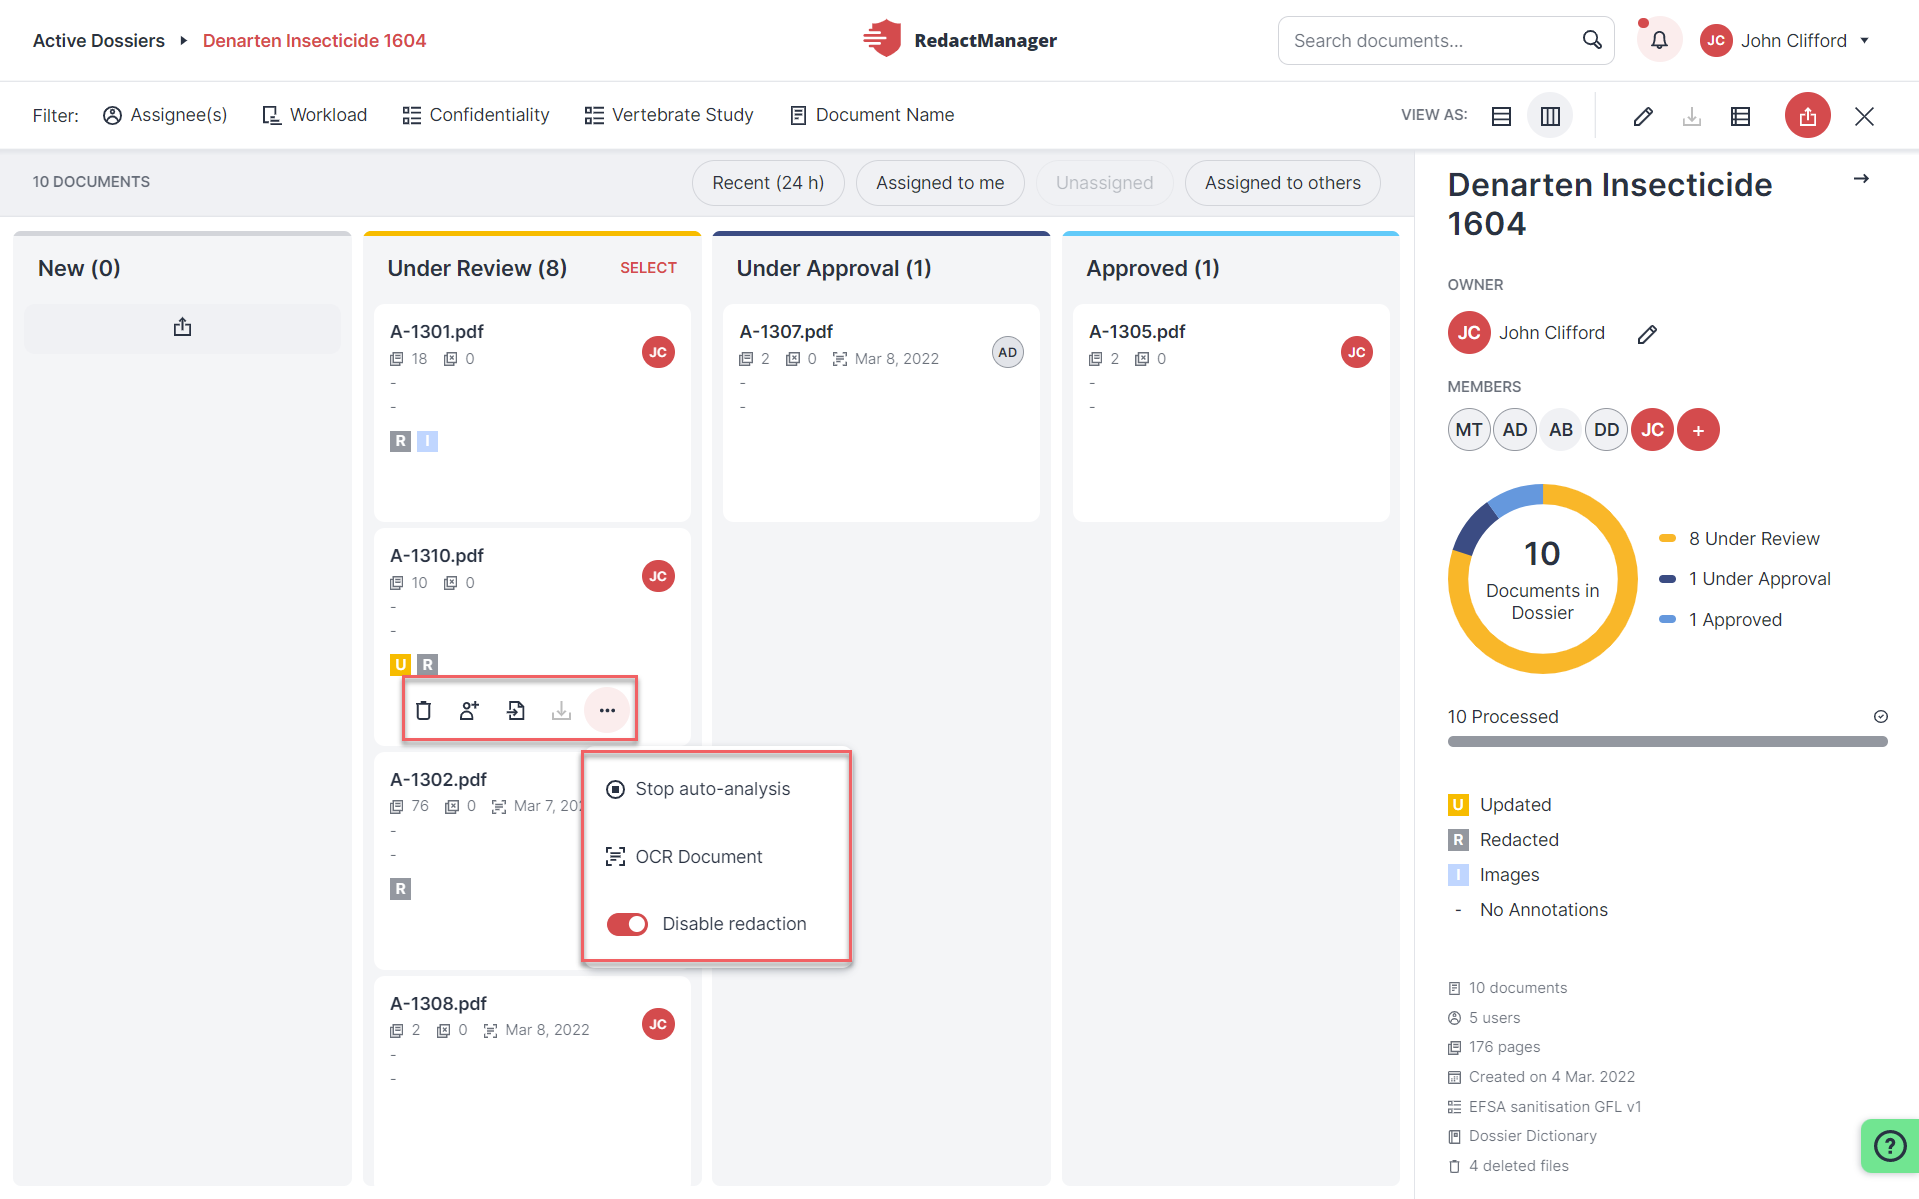Click the Redacted annotation legend item
The height and width of the screenshot is (1199, 1919).
pos(1504,840)
